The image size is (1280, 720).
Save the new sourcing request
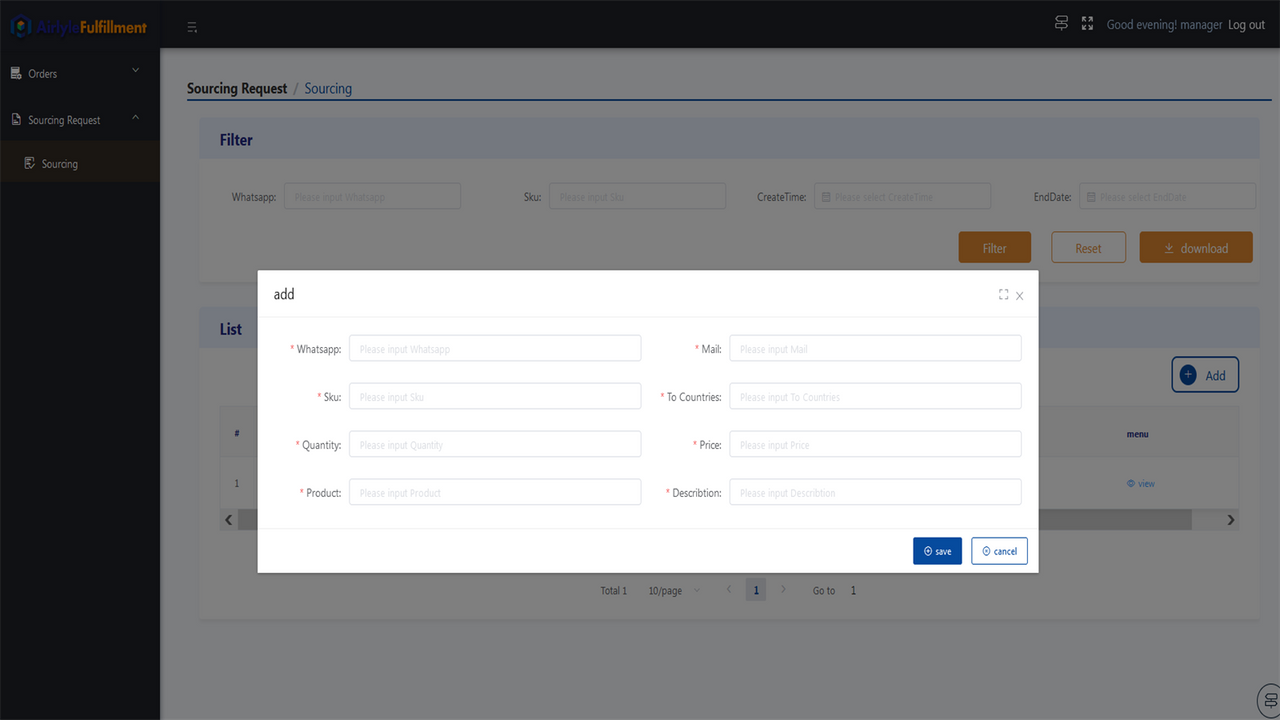[x=937, y=550]
